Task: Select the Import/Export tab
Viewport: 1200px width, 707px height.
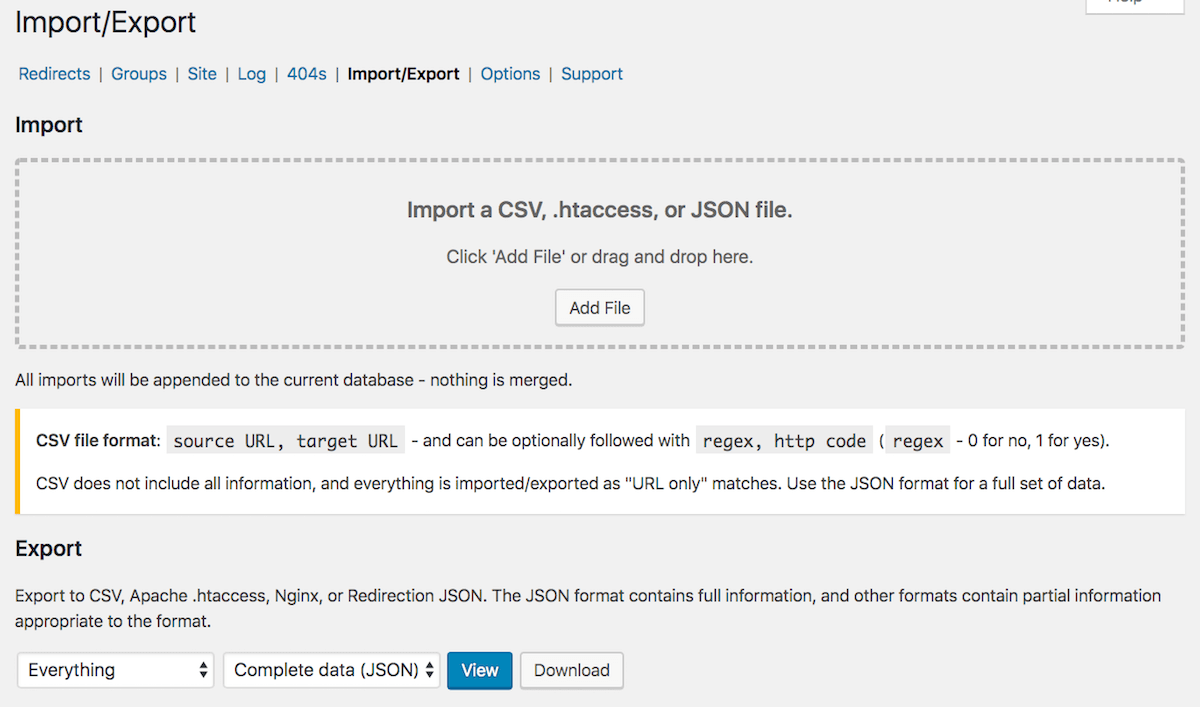Action: (404, 74)
